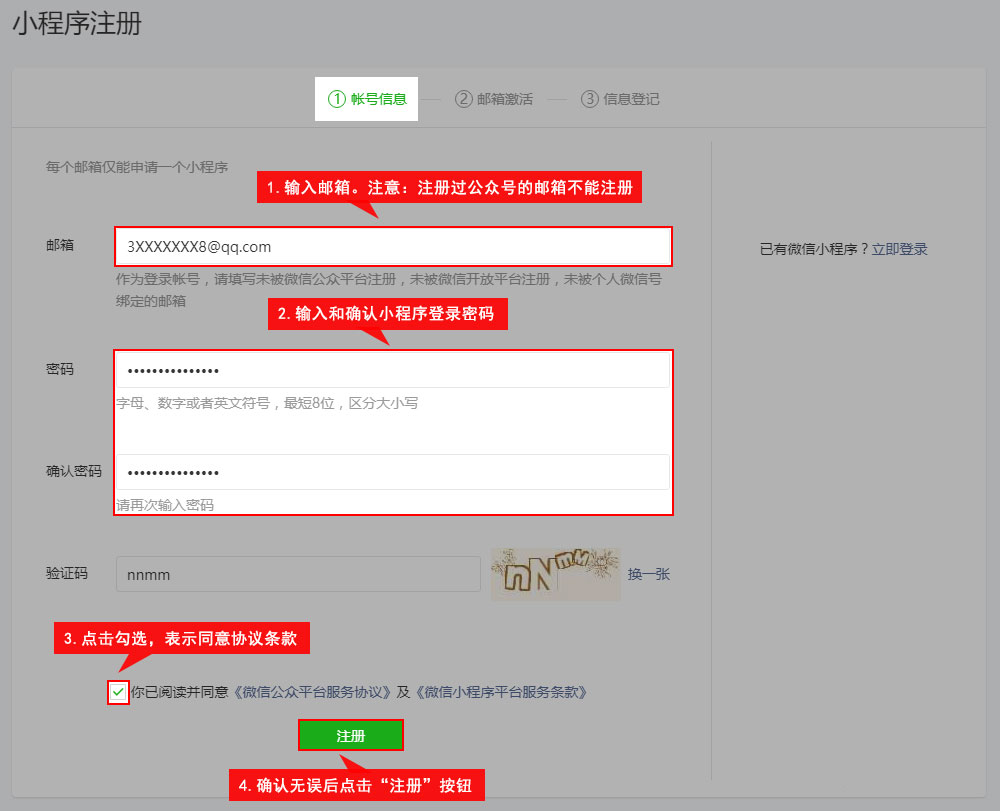The width and height of the screenshot is (1000, 811).
Task: Open the 微信小程序平台服务条款 link
Action: 499,692
